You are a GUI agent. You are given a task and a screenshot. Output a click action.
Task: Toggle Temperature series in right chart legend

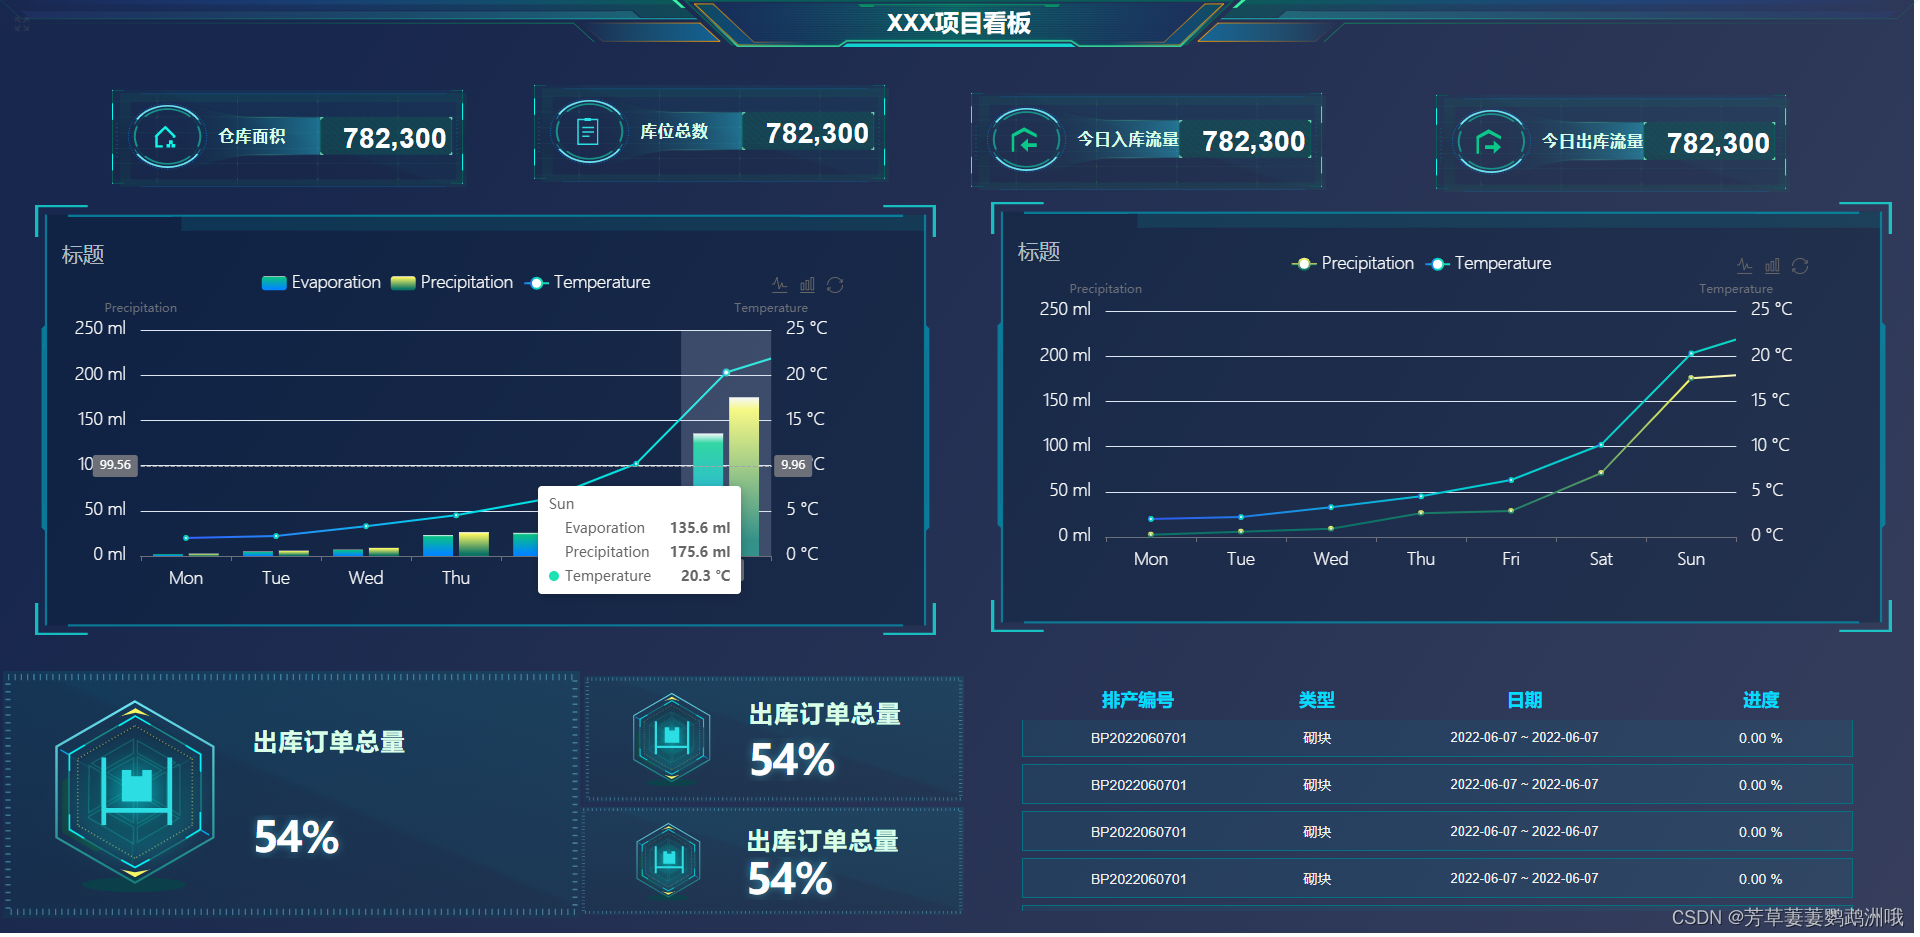point(1488,264)
